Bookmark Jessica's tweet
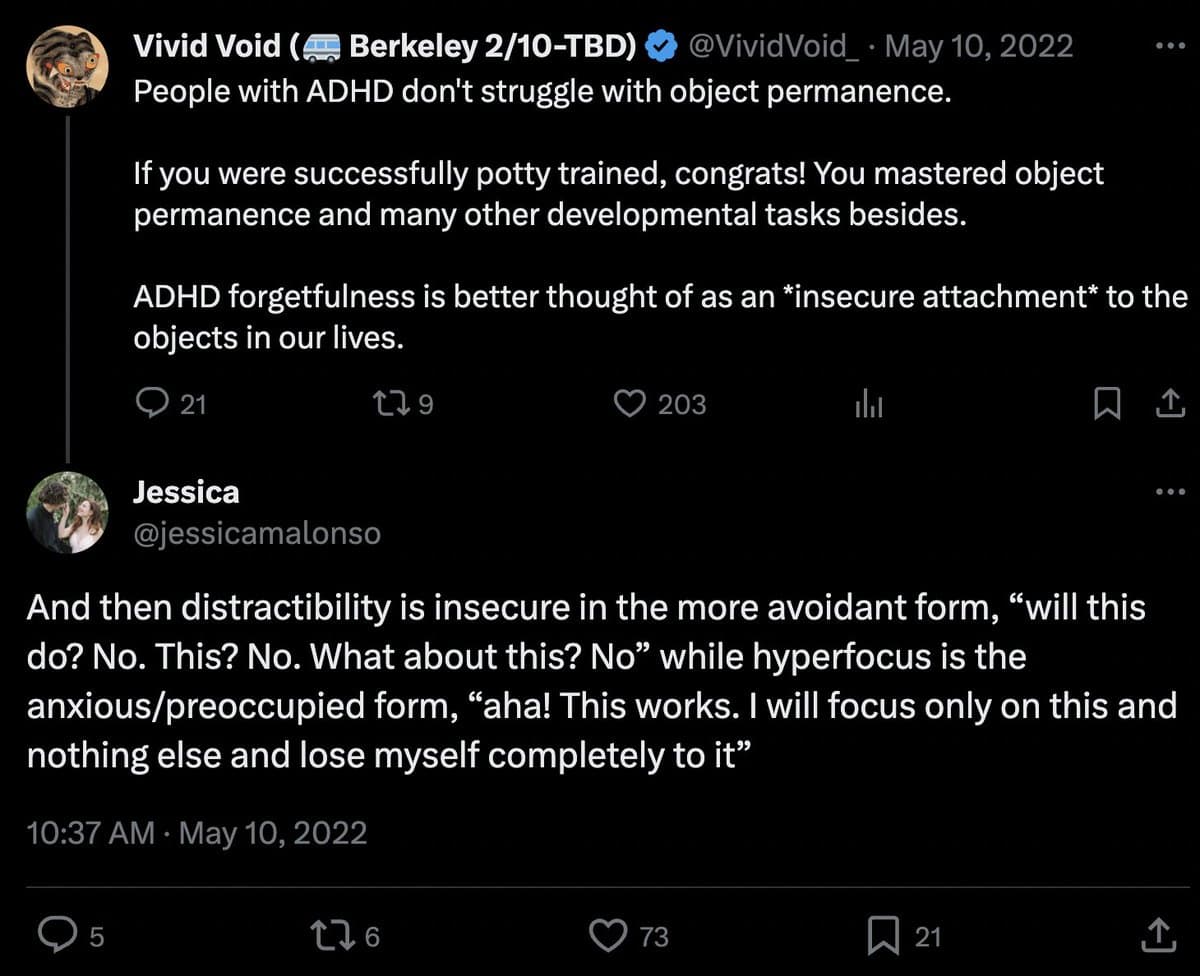1200x976 pixels. pos(882,936)
